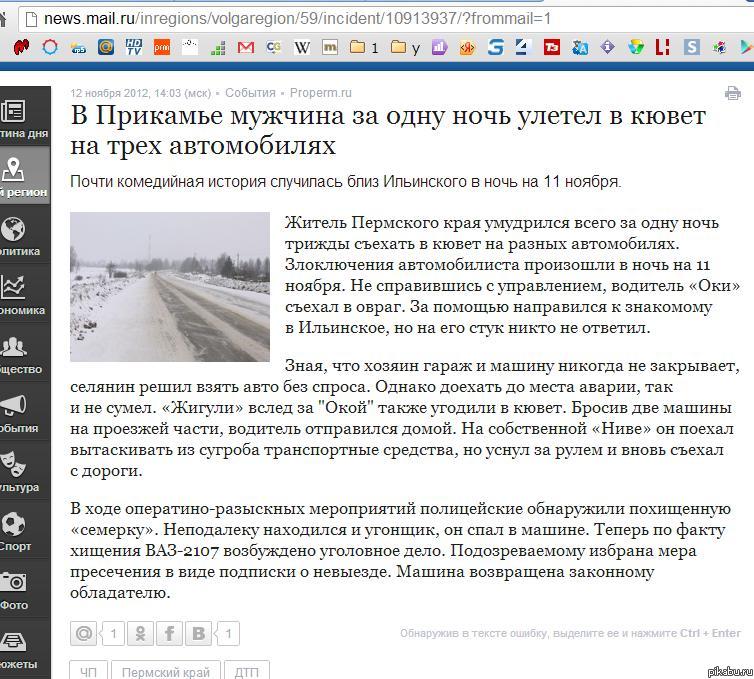Open the orange 'prm' bookmark

tap(162, 47)
